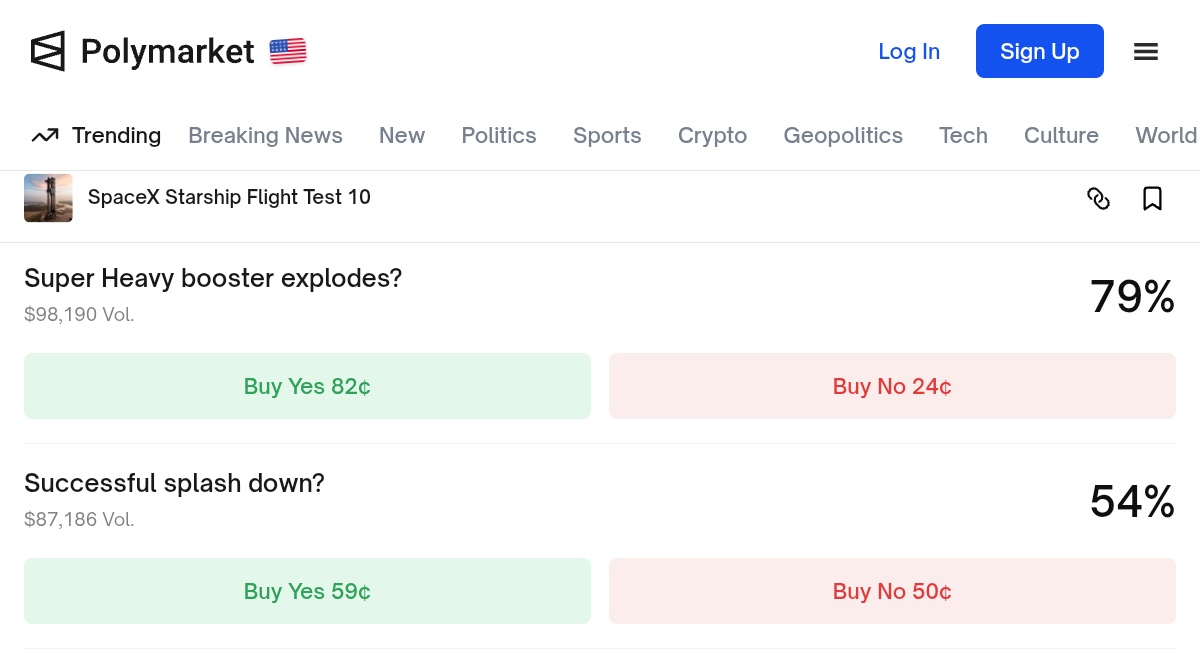1200x666 pixels.
Task: Open the Crypto category
Action: (x=712, y=135)
